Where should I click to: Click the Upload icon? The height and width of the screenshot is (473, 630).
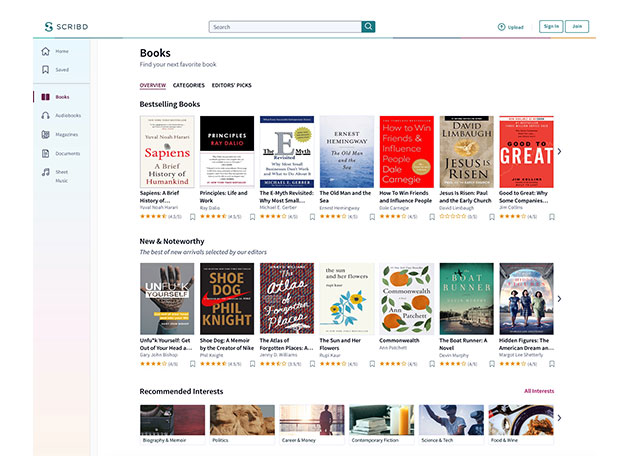pyautogui.click(x=501, y=27)
